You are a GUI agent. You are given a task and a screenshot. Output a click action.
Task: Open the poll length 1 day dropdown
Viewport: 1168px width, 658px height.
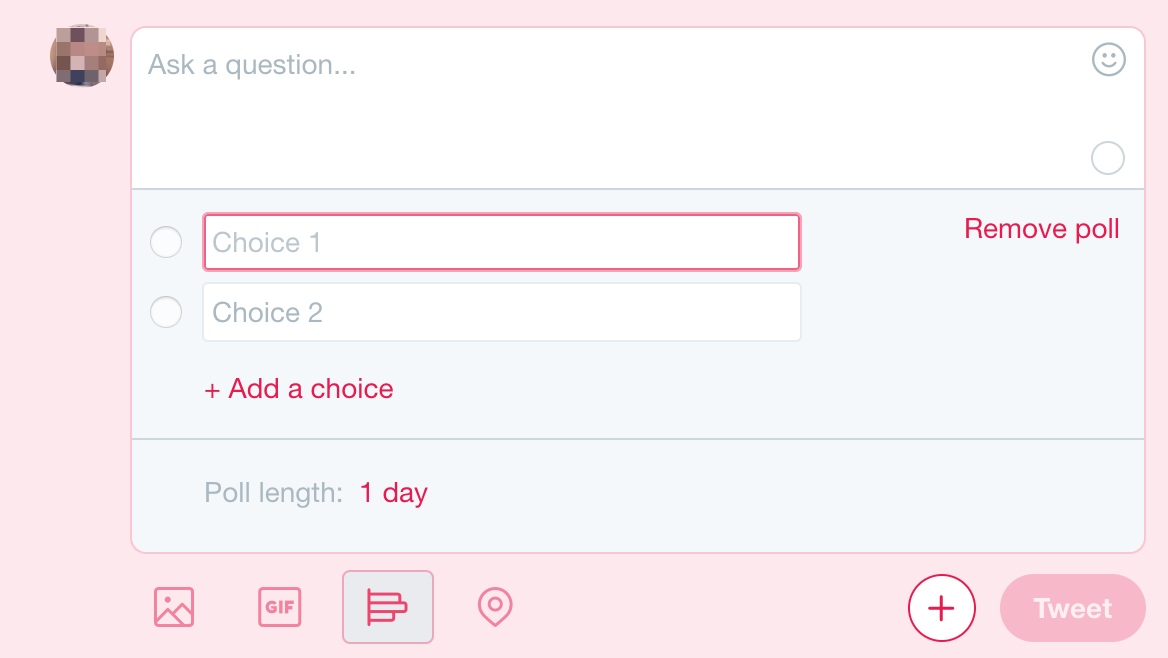point(393,493)
